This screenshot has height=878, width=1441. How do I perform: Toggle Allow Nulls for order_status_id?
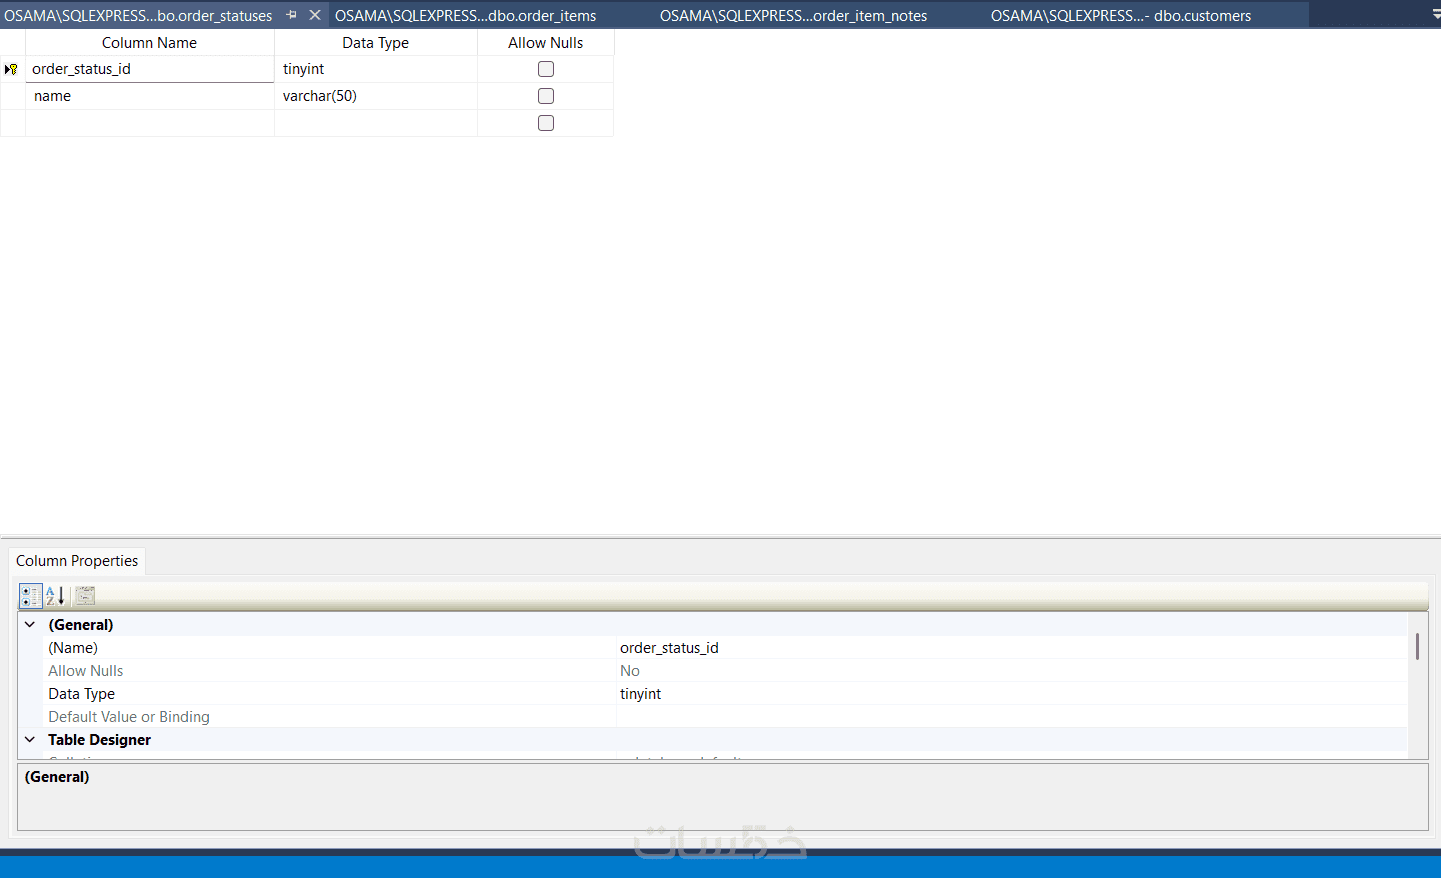tap(546, 69)
